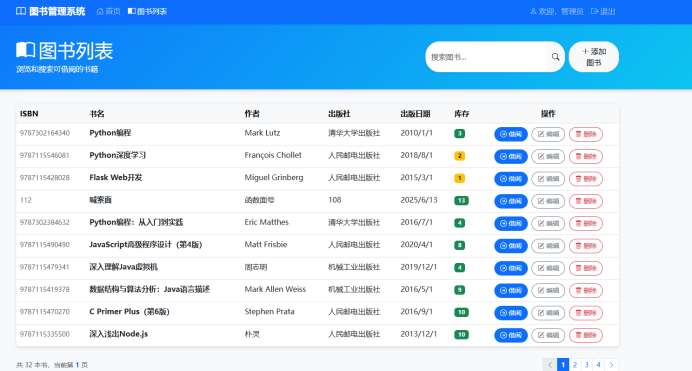Click date 2013/12/1 cell
This screenshot has width=692, height=371.
(x=418, y=334)
